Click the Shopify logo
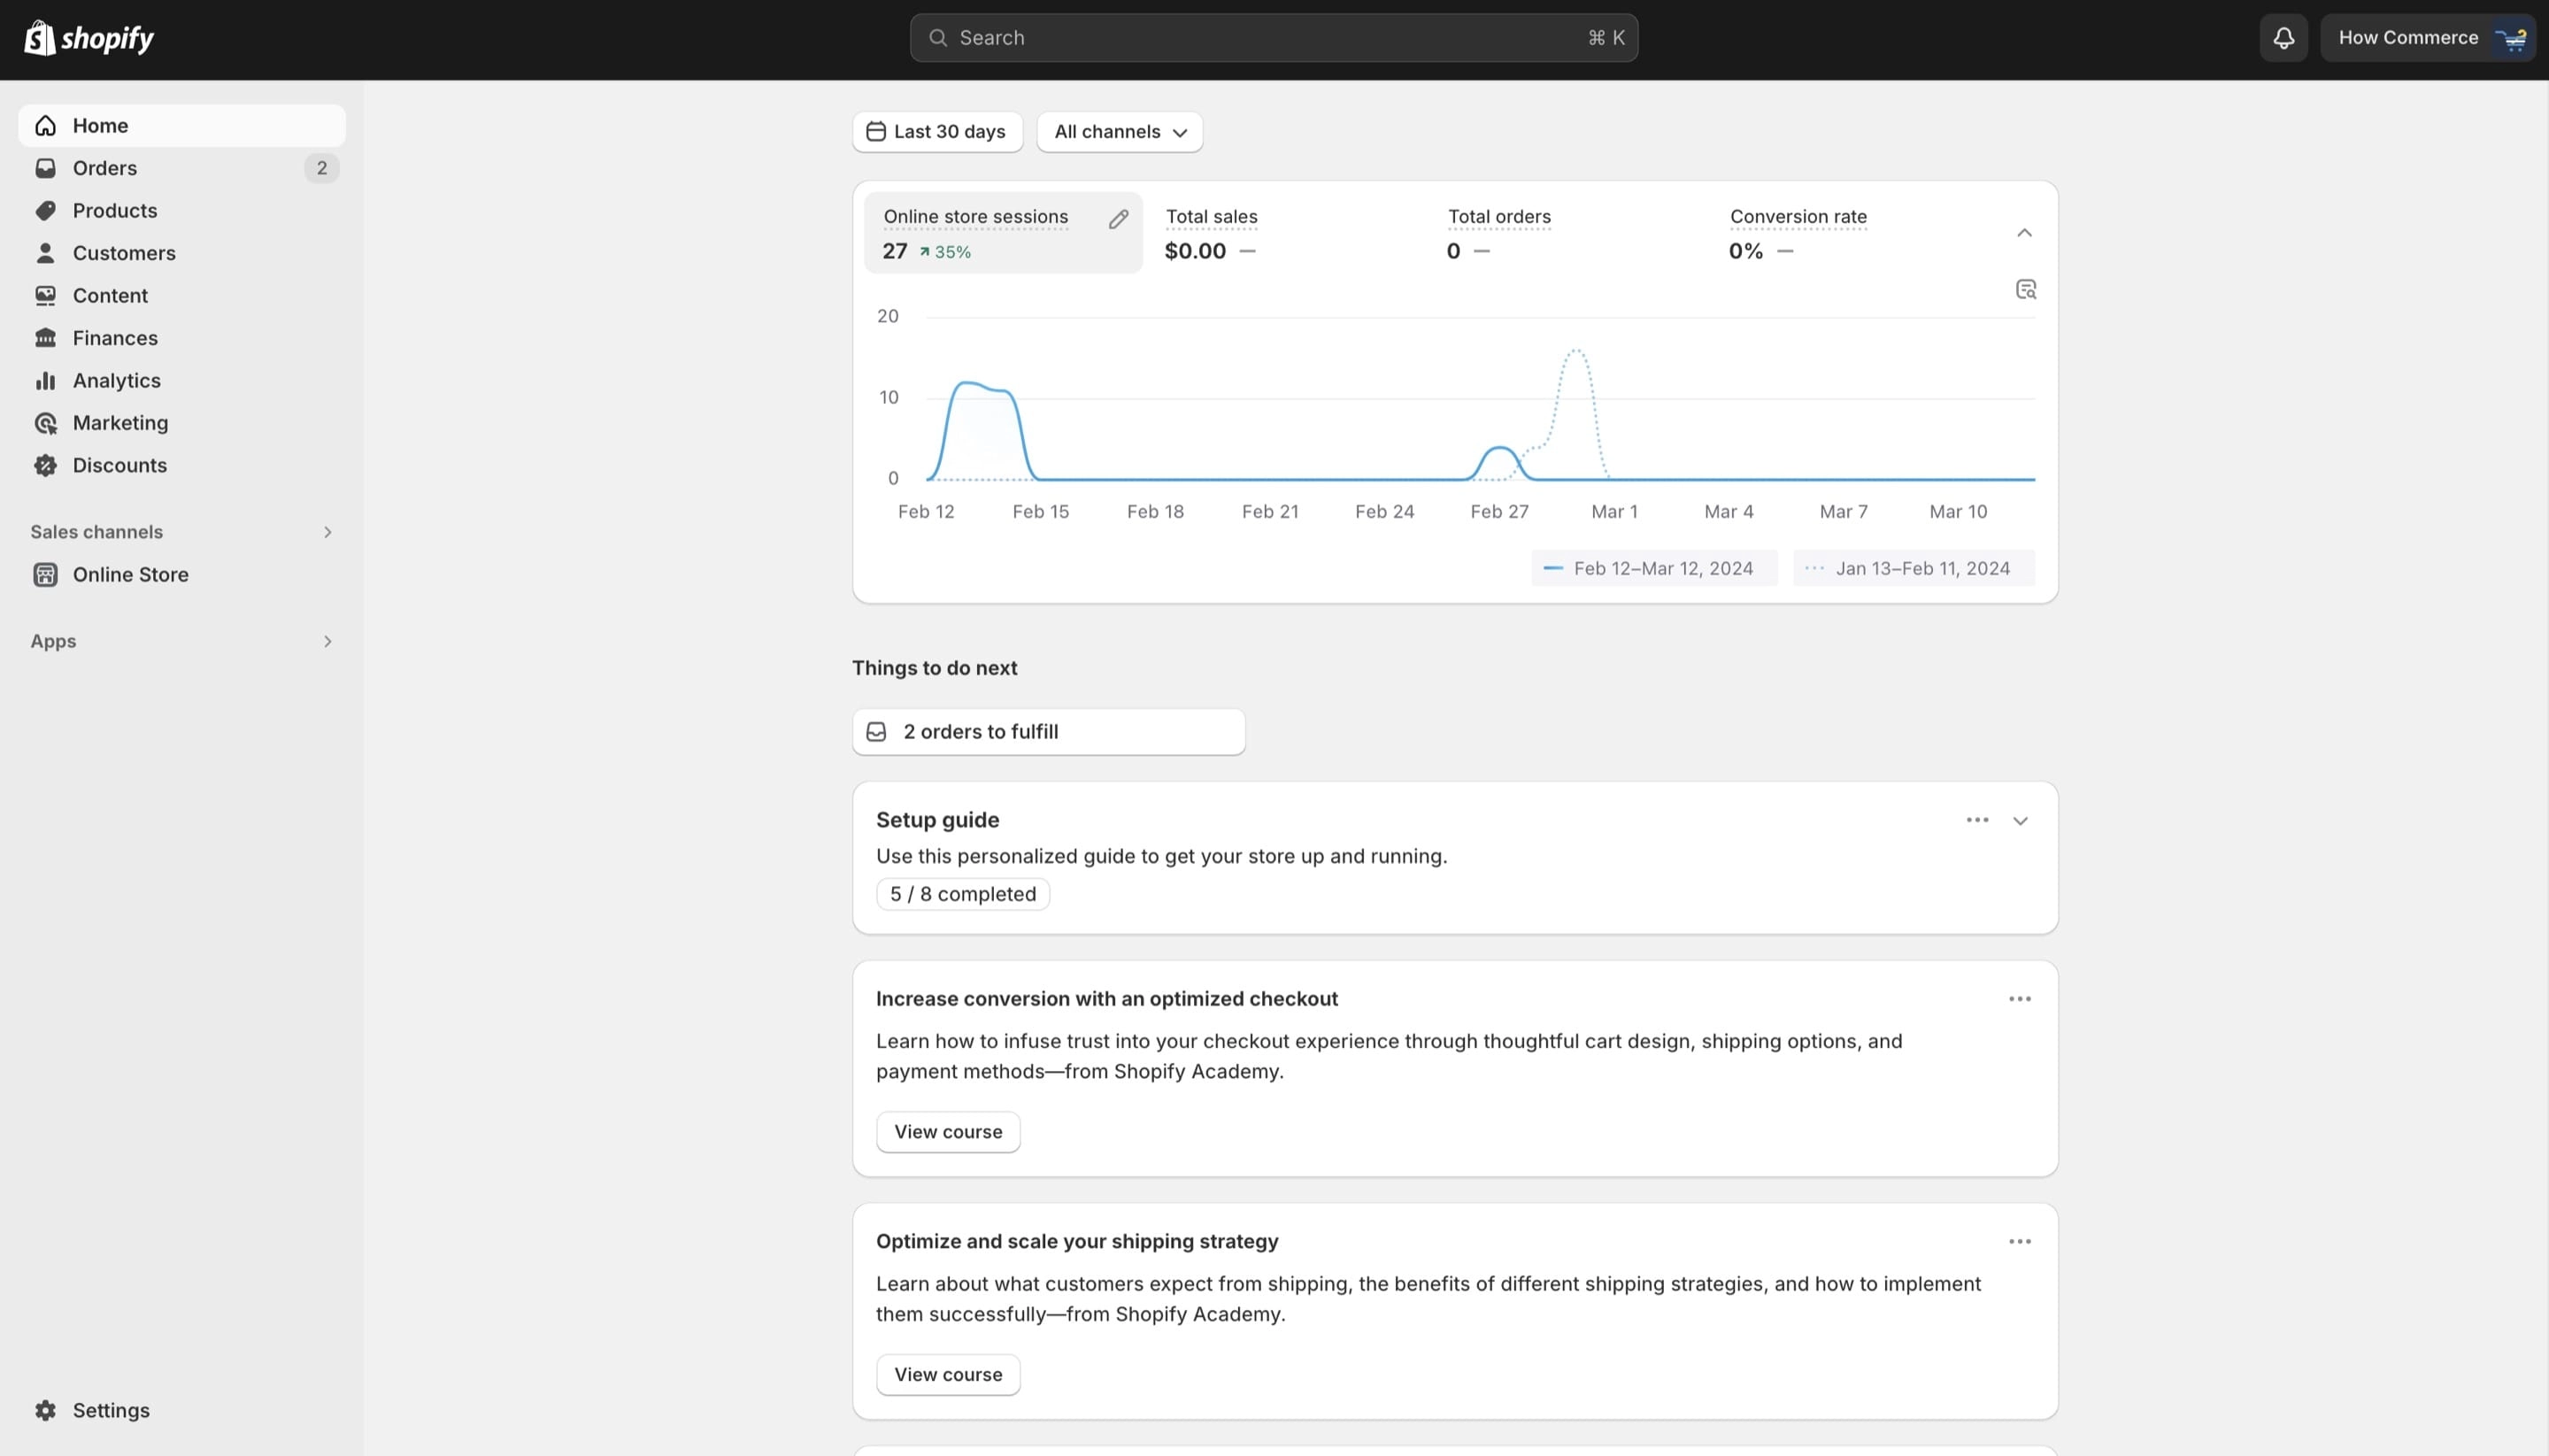 pyautogui.click(x=89, y=38)
